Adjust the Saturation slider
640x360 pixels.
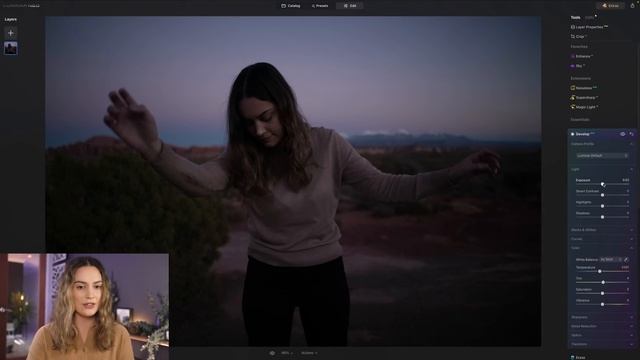[x=602, y=293]
